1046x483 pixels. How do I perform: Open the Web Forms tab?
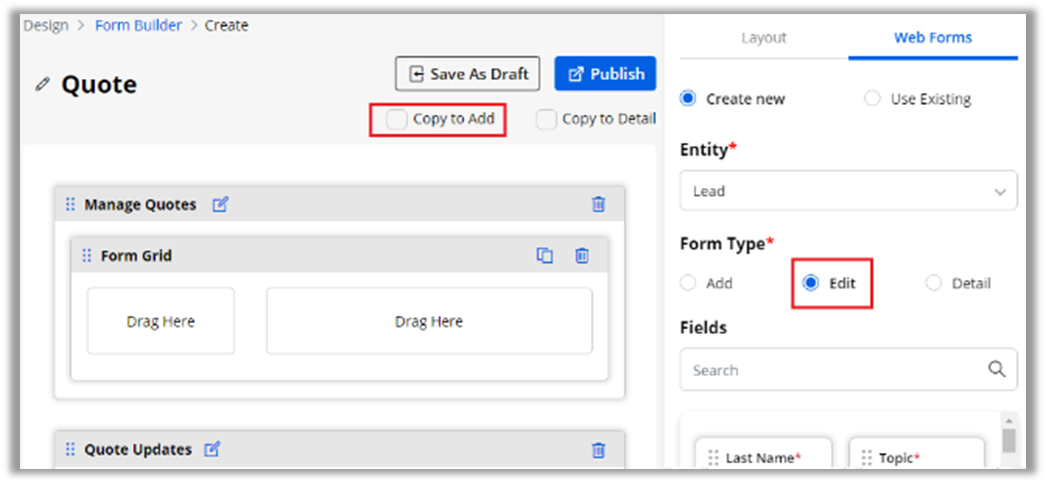(x=932, y=38)
